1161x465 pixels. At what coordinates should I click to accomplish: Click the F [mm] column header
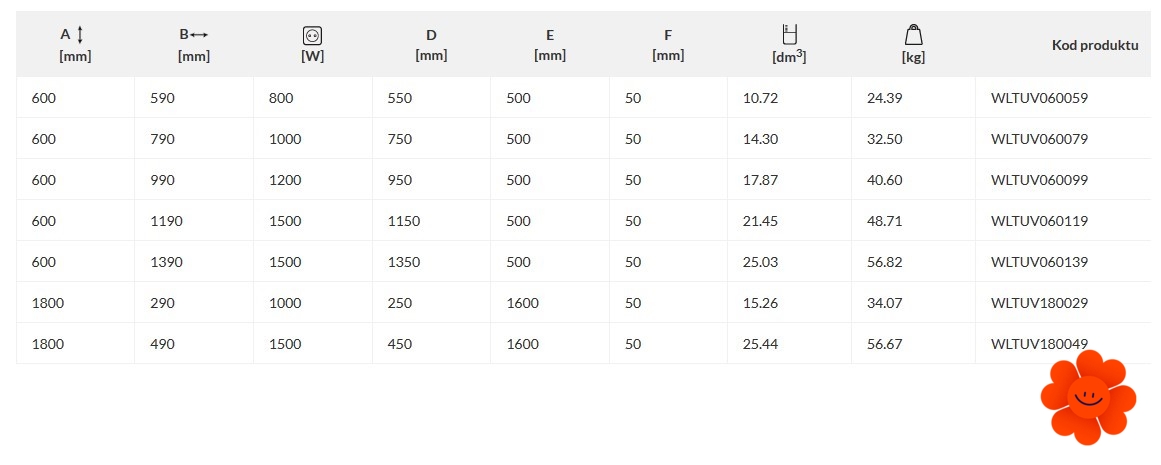[x=668, y=45]
